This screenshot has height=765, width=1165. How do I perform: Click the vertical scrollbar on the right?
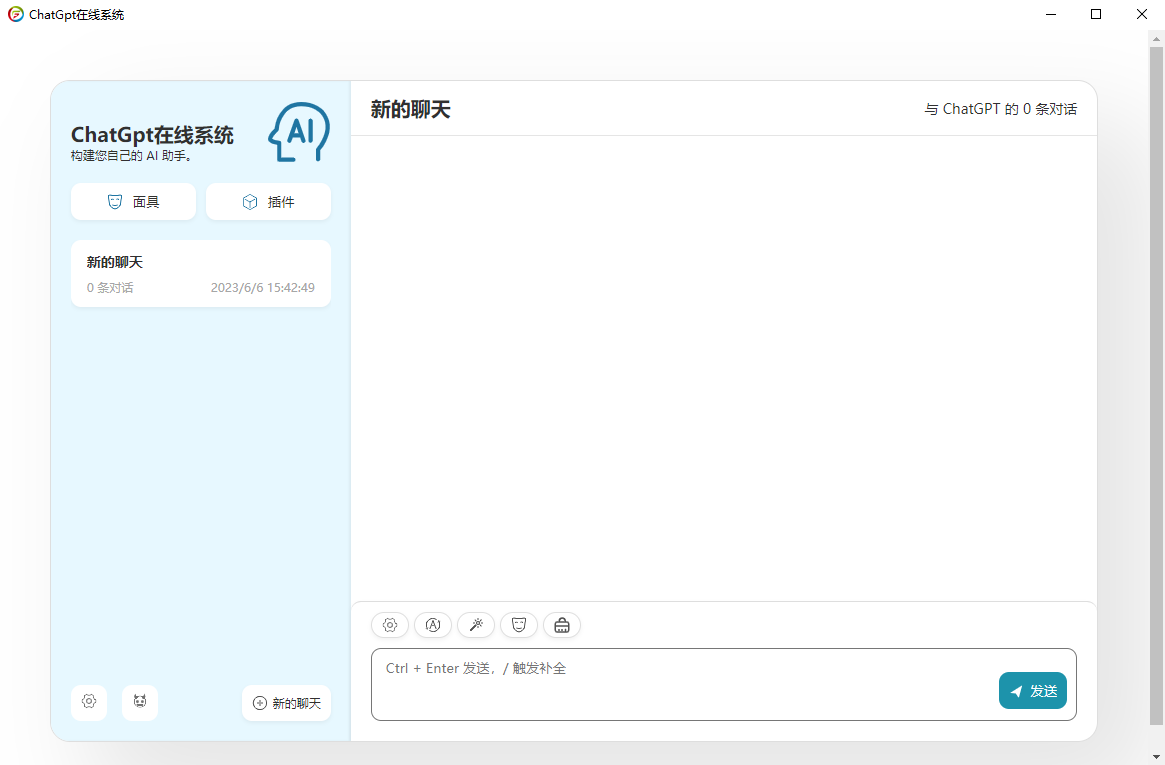pos(1157,385)
